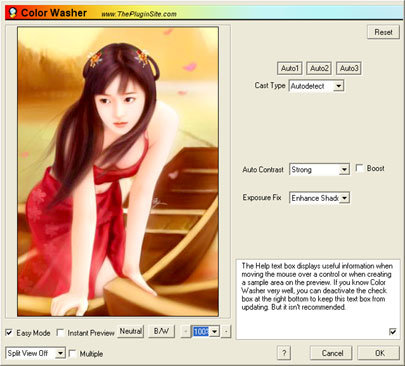Image resolution: width=405 pixels, height=366 pixels.
Task: Click the Cast Type label
Action: coord(270,85)
